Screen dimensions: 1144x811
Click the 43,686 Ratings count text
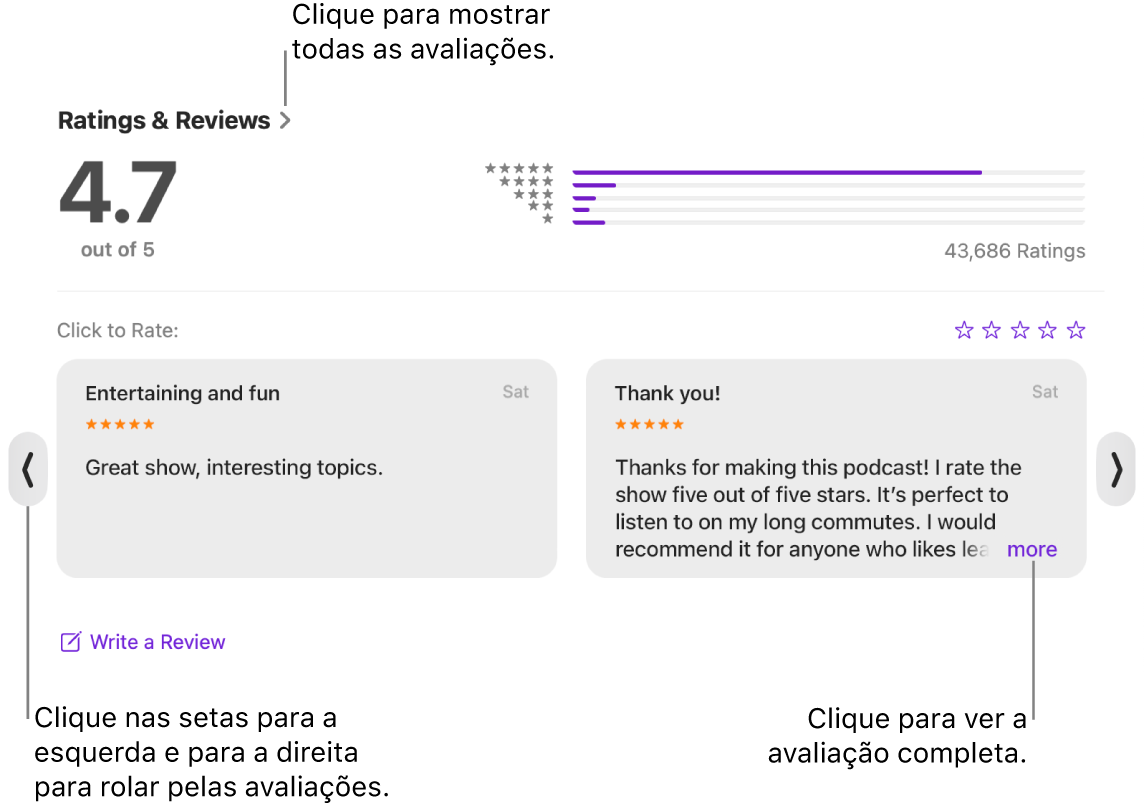pos(1014,251)
